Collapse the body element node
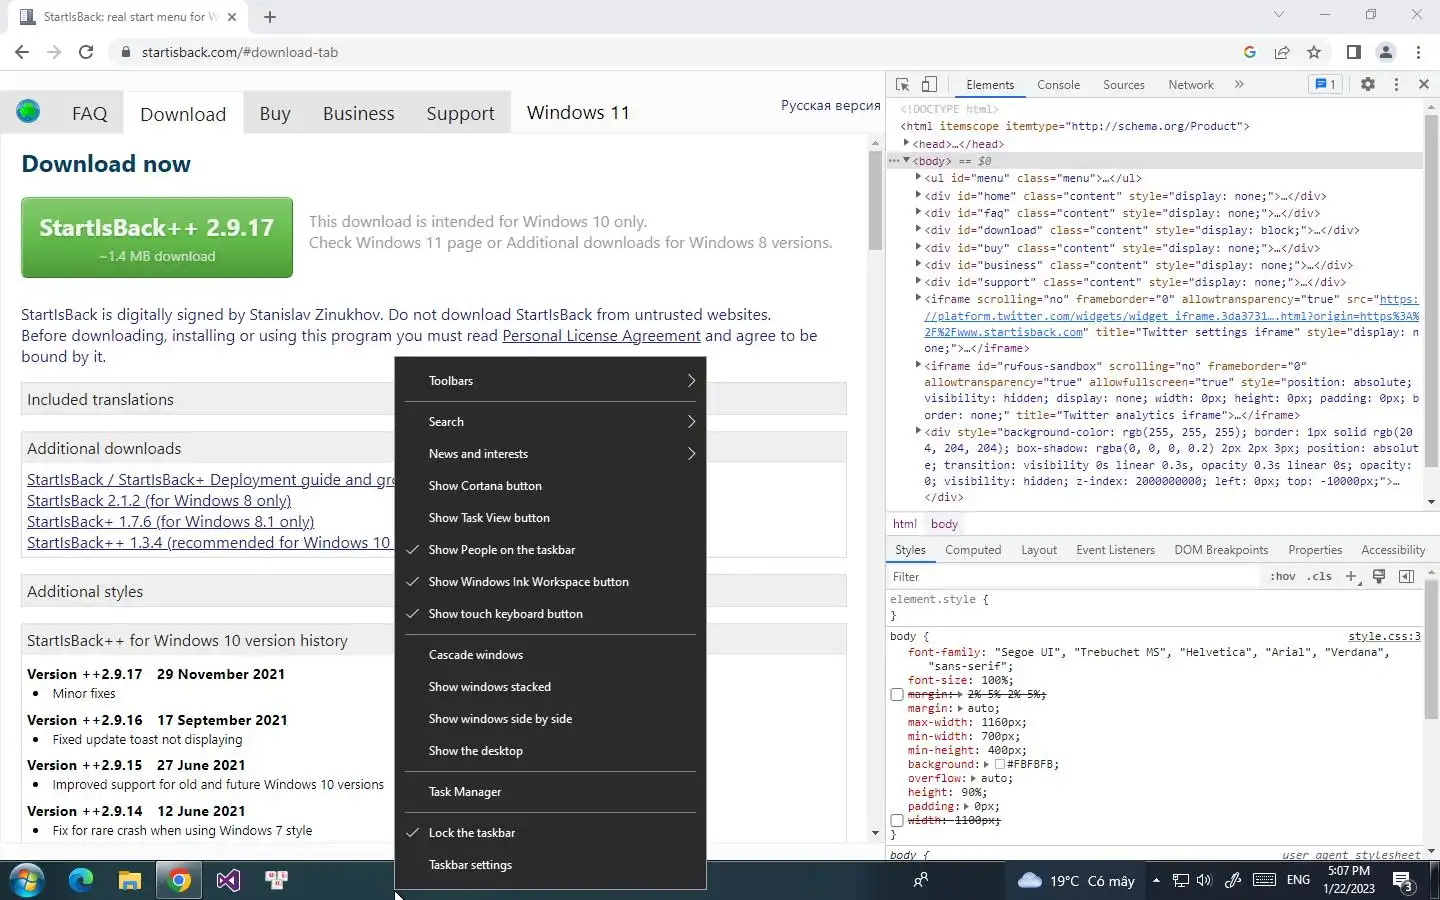1440x900 pixels. [x=906, y=160]
